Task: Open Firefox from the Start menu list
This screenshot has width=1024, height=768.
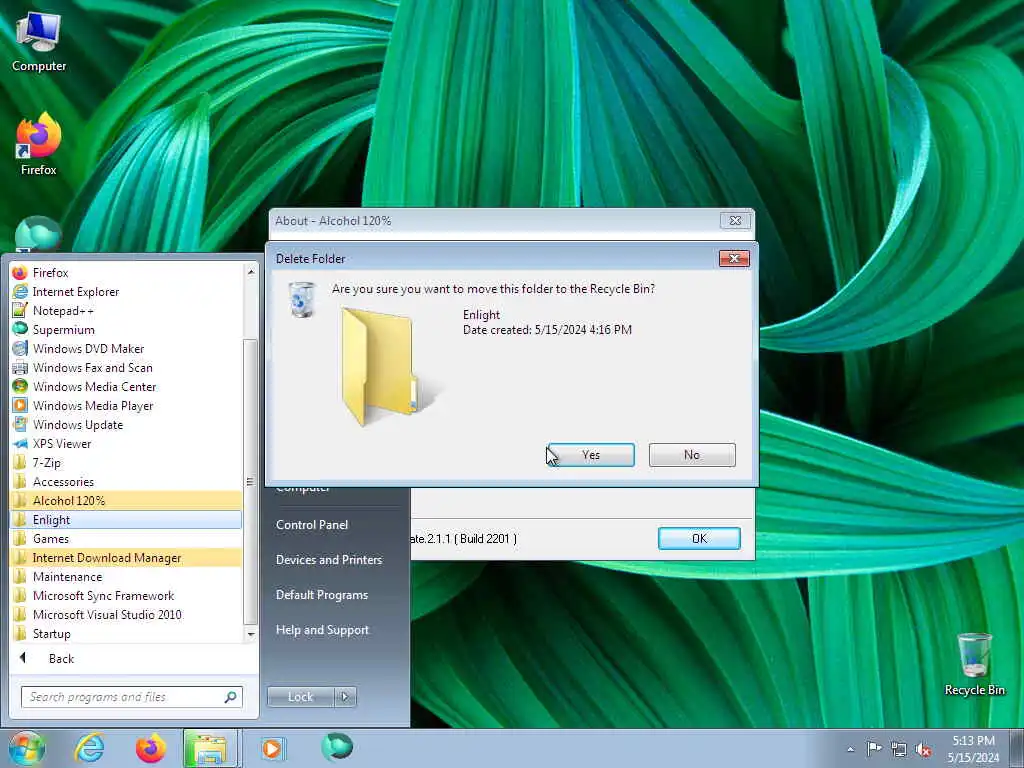Action: tap(127, 273)
